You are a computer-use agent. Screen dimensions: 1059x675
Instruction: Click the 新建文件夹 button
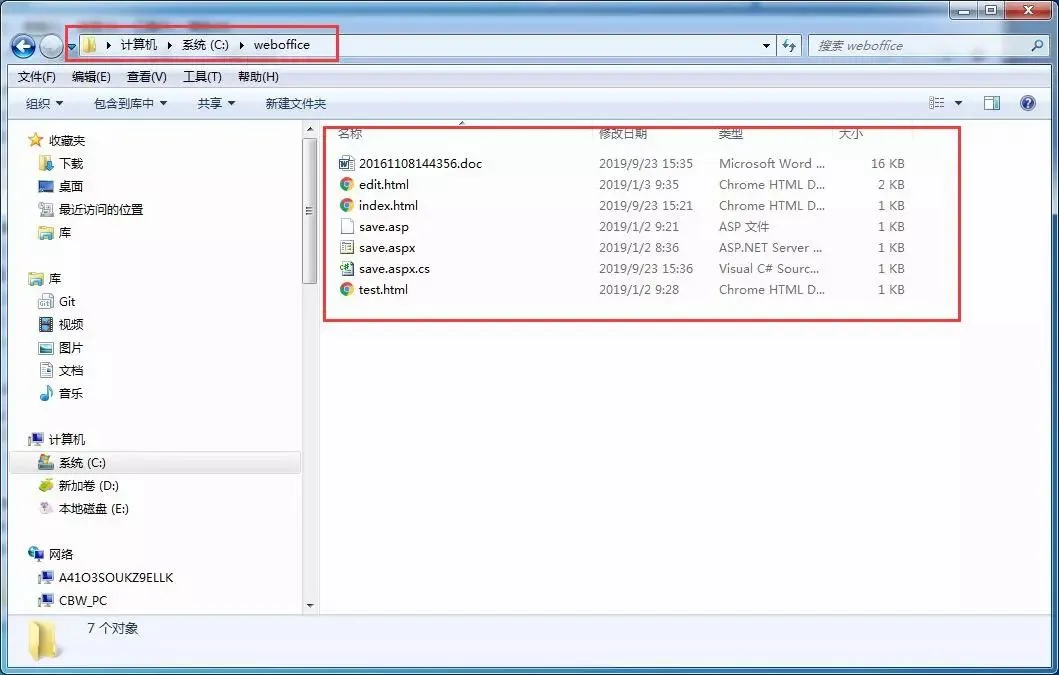pyautogui.click(x=296, y=103)
